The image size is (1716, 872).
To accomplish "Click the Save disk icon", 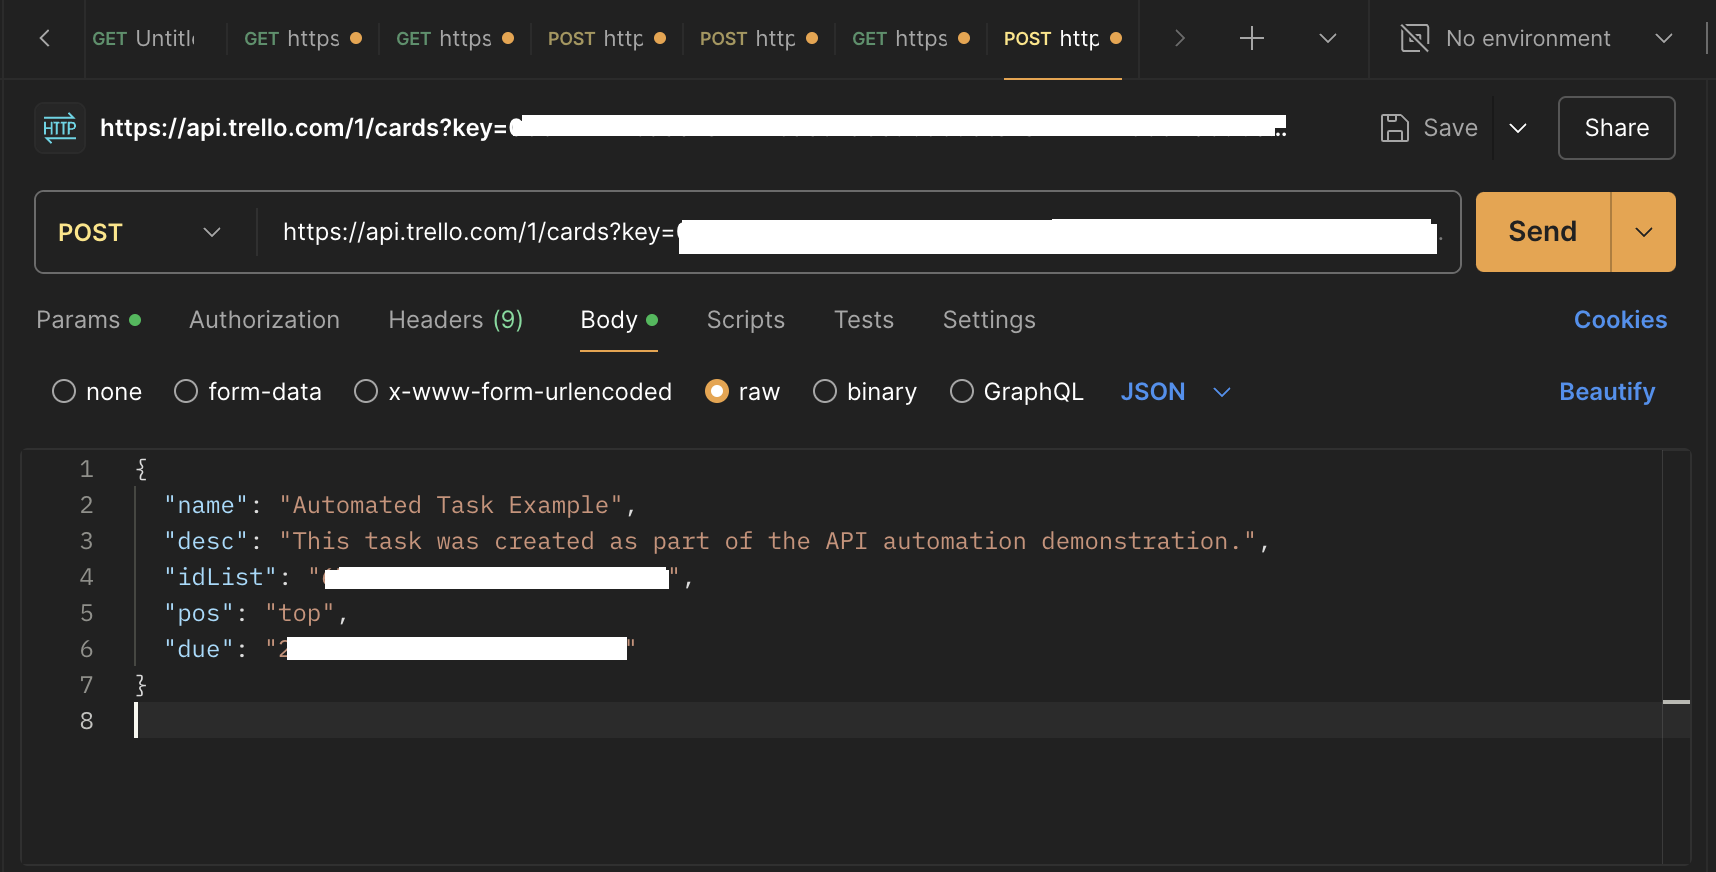I will [x=1395, y=128].
